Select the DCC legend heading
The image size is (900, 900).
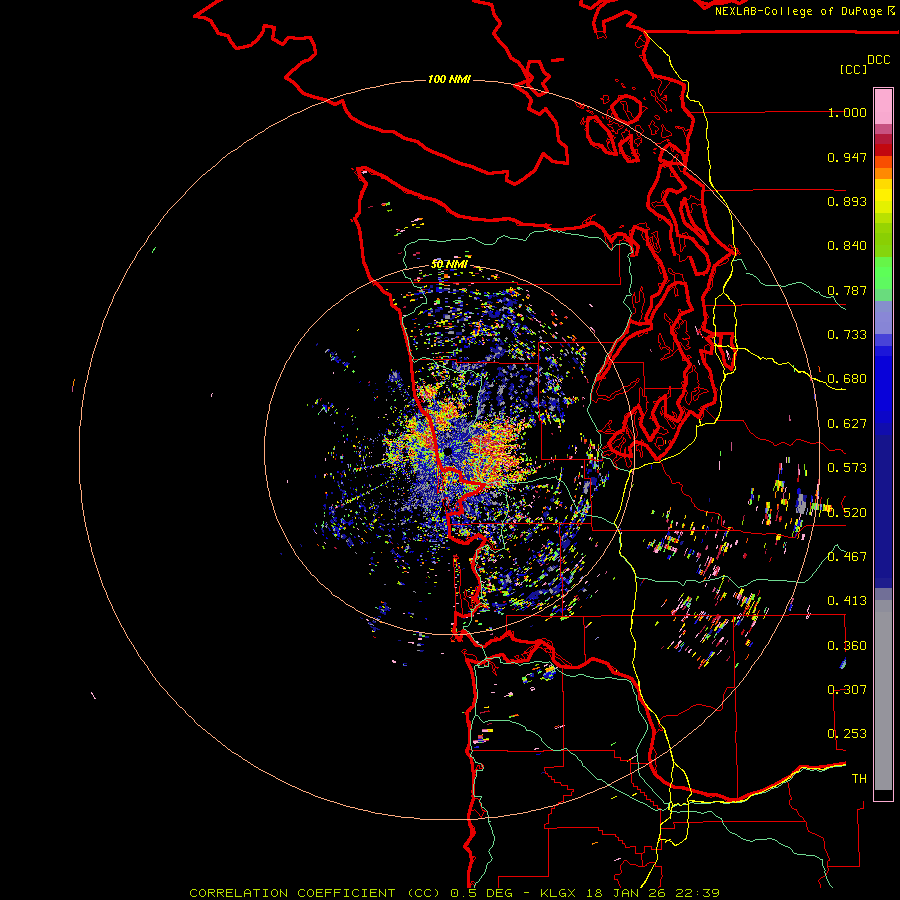879,60
